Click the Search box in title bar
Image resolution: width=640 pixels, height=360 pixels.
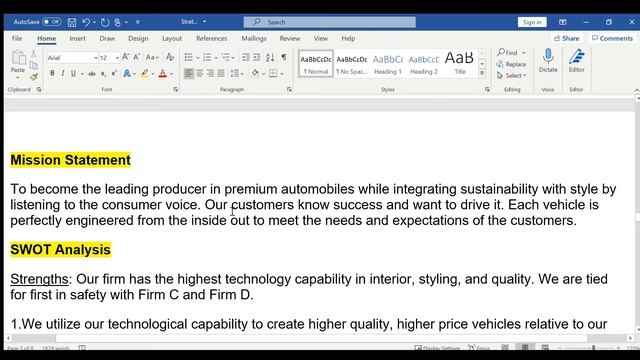click(330, 22)
